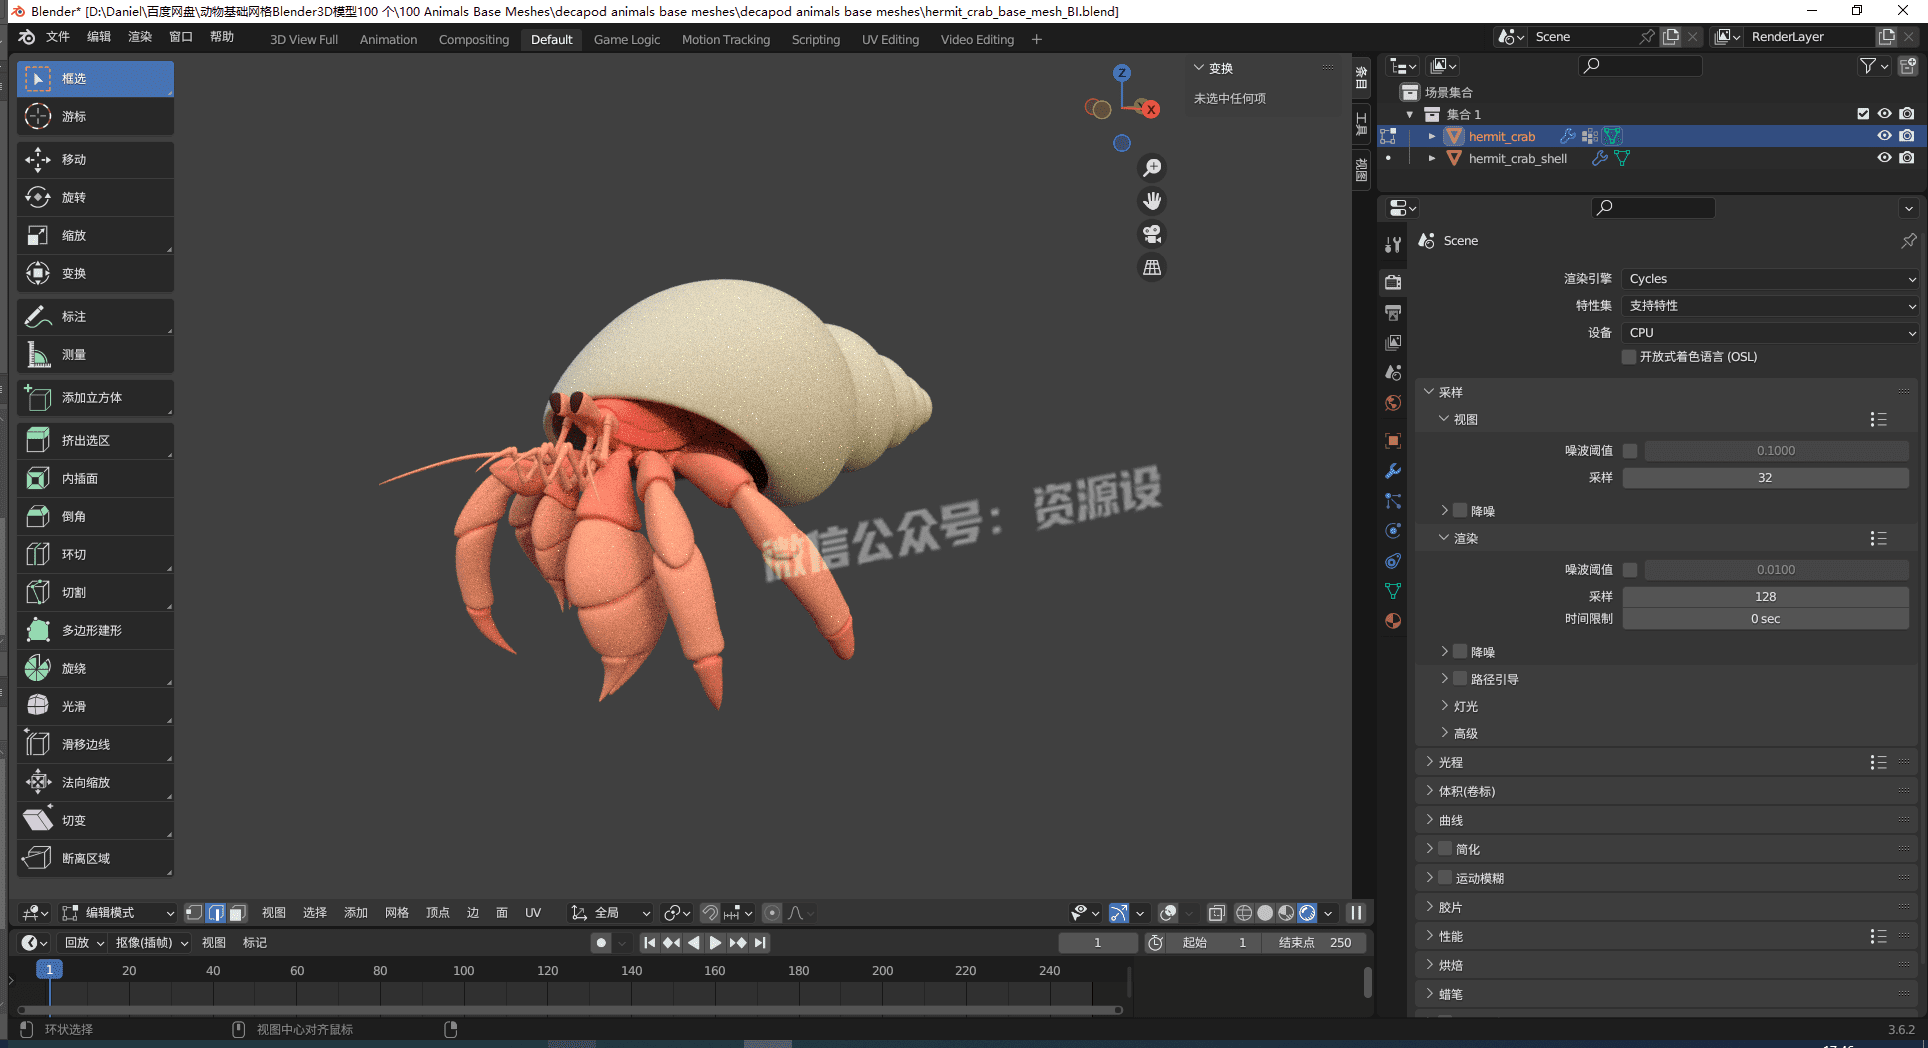Screen dimensions: 1928x1048
Task: Enable the 简化 checkbox
Action: point(1445,849)
